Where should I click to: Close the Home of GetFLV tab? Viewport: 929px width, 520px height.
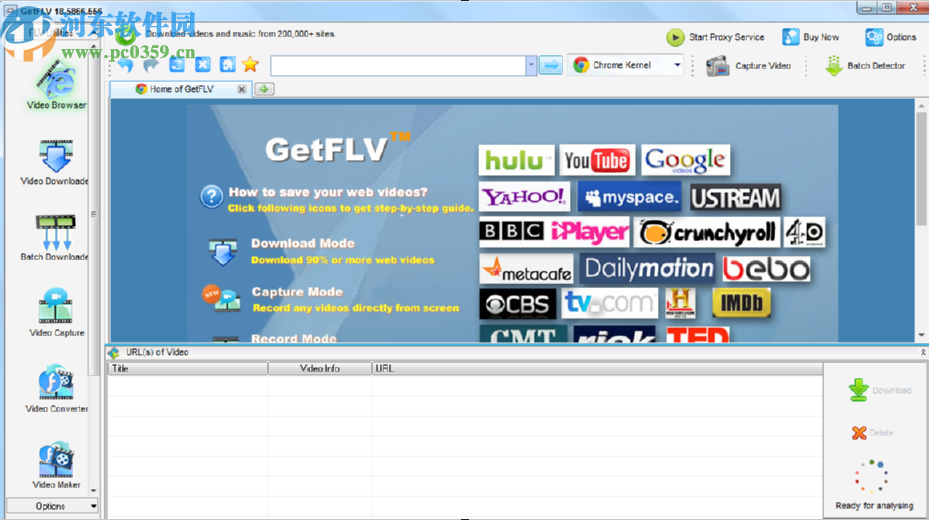pos(241,89)
